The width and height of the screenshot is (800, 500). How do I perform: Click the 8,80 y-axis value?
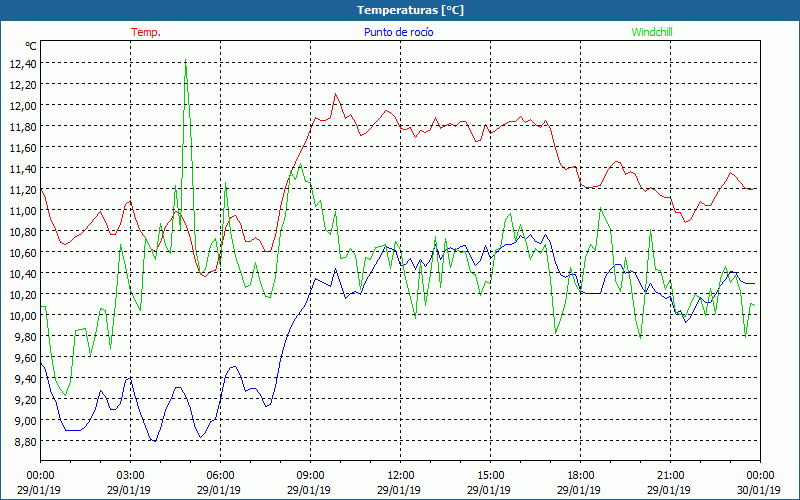click(26, 441)
